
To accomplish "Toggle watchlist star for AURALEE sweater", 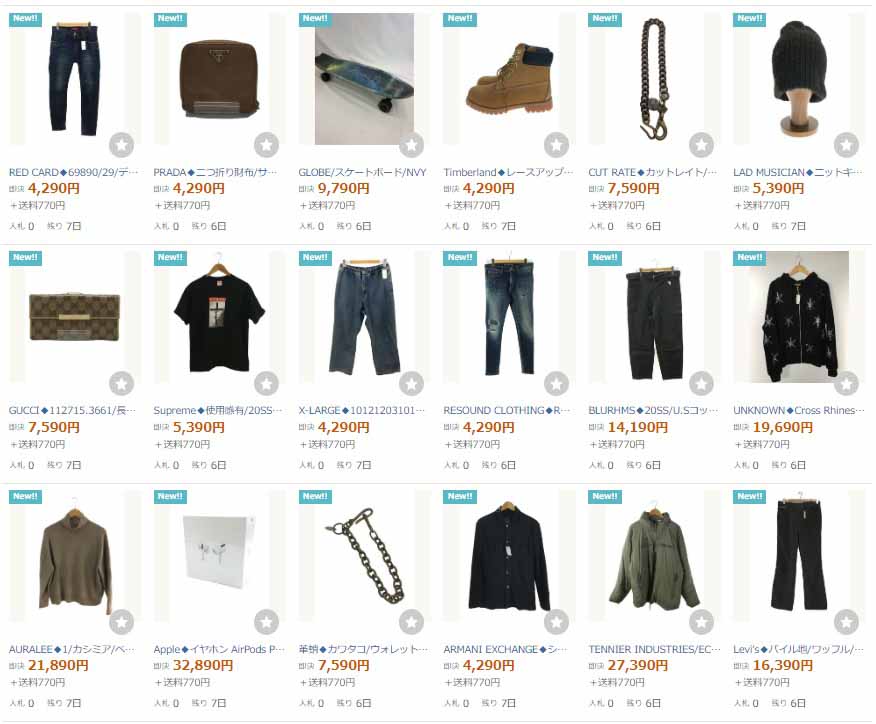I will coord(121,622).
